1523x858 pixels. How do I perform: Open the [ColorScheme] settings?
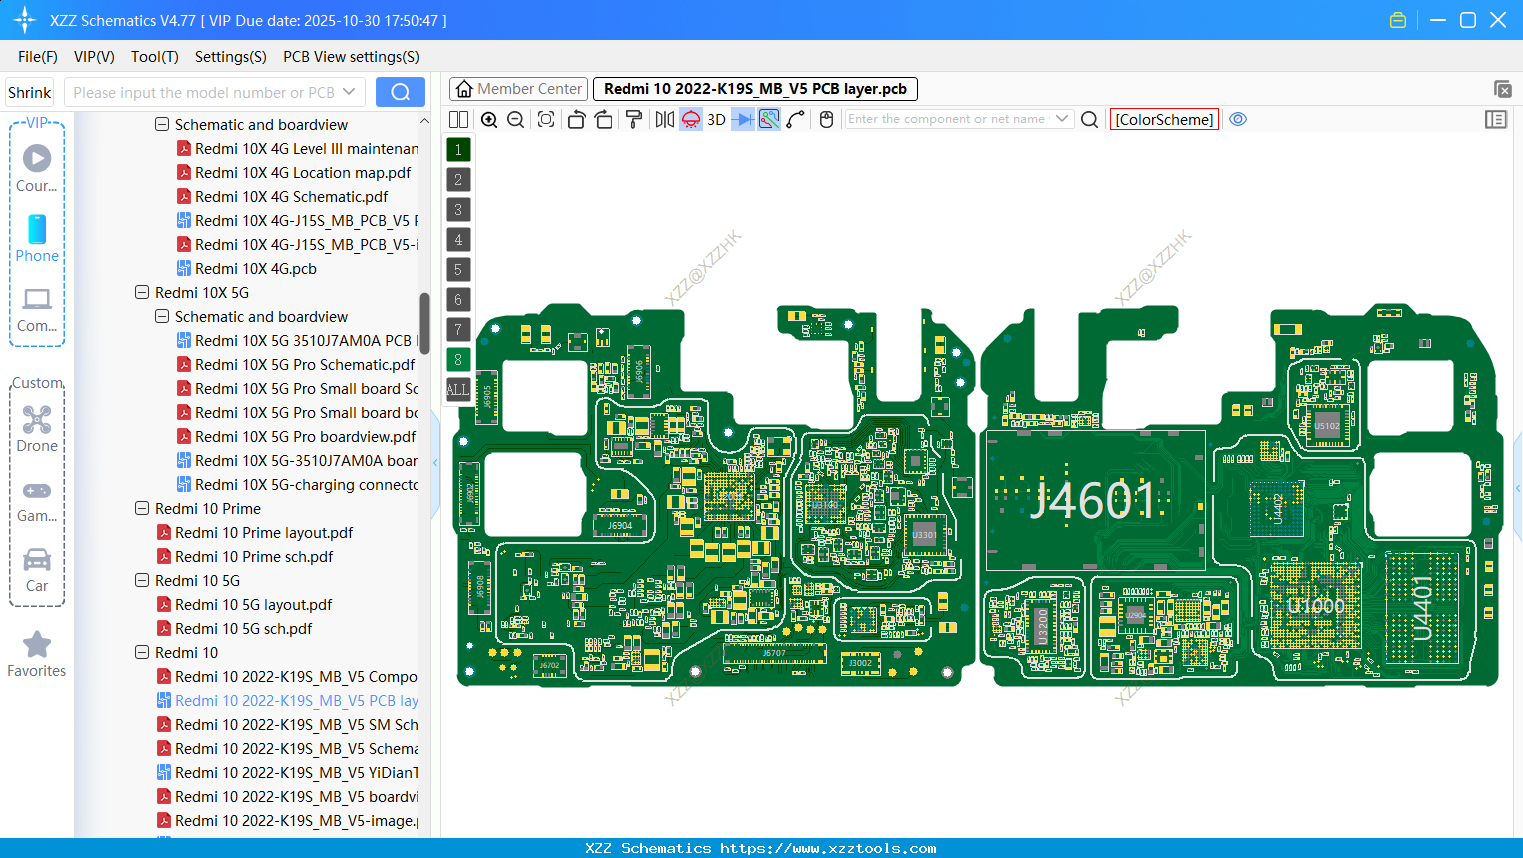pos(1164,119)
